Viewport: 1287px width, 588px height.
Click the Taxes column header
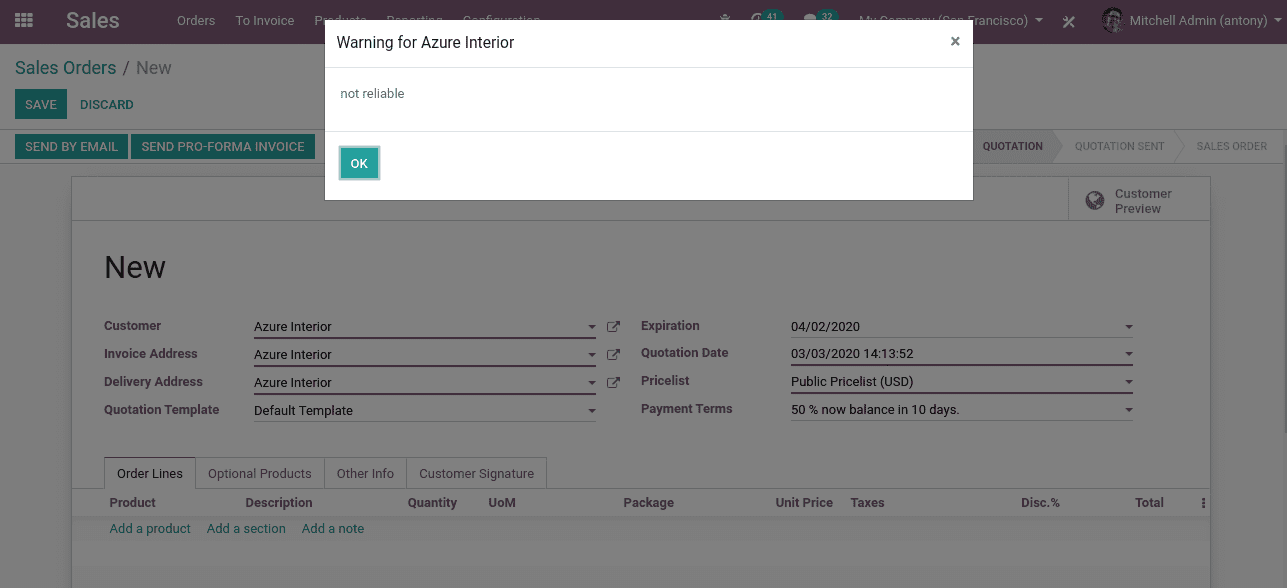tap(867, 503)
